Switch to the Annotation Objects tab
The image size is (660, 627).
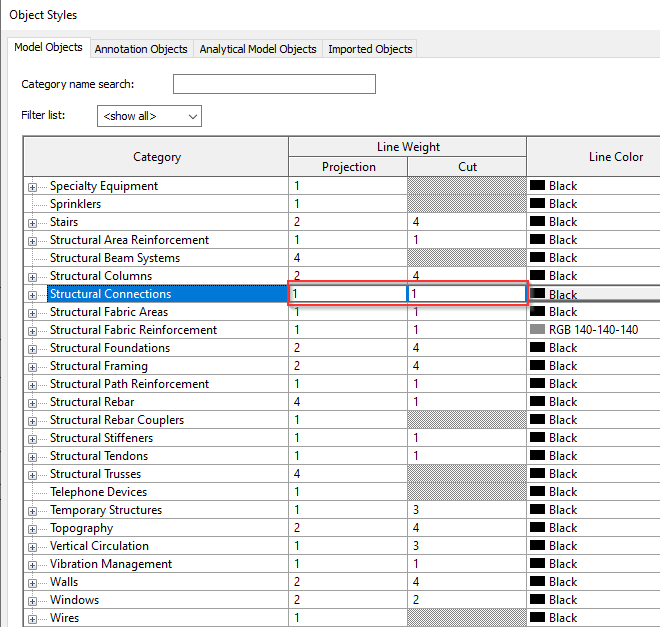click(x=140, y=49)
